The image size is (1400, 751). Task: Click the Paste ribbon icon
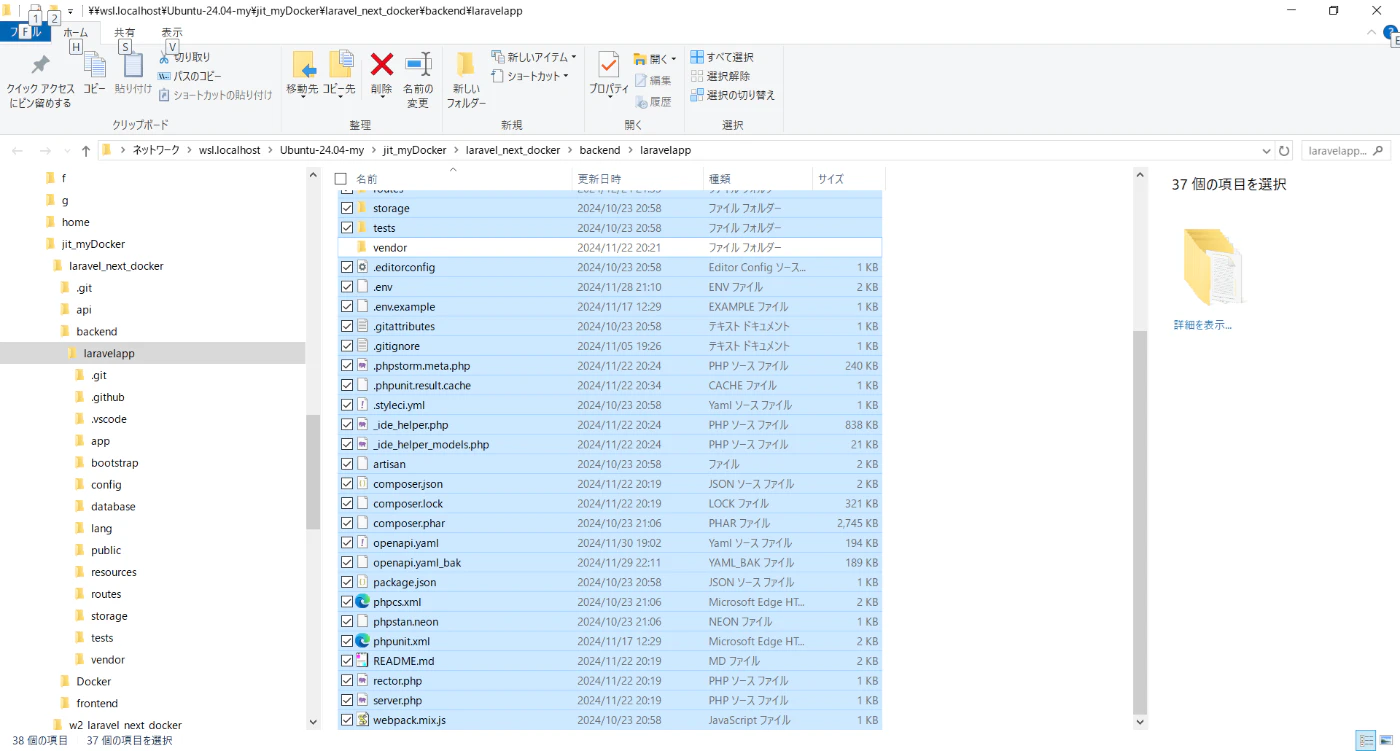pos(133,66)
